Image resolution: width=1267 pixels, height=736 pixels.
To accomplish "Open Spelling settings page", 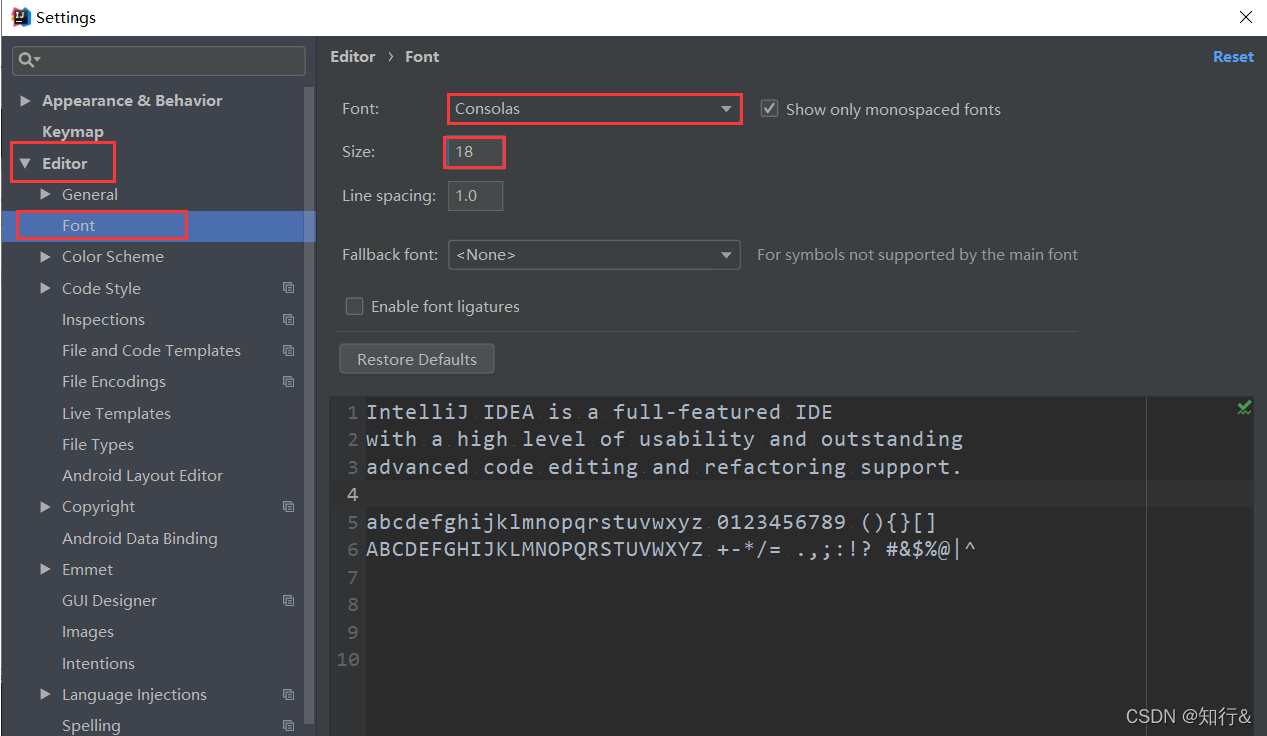I will click(x=91, y=725).
